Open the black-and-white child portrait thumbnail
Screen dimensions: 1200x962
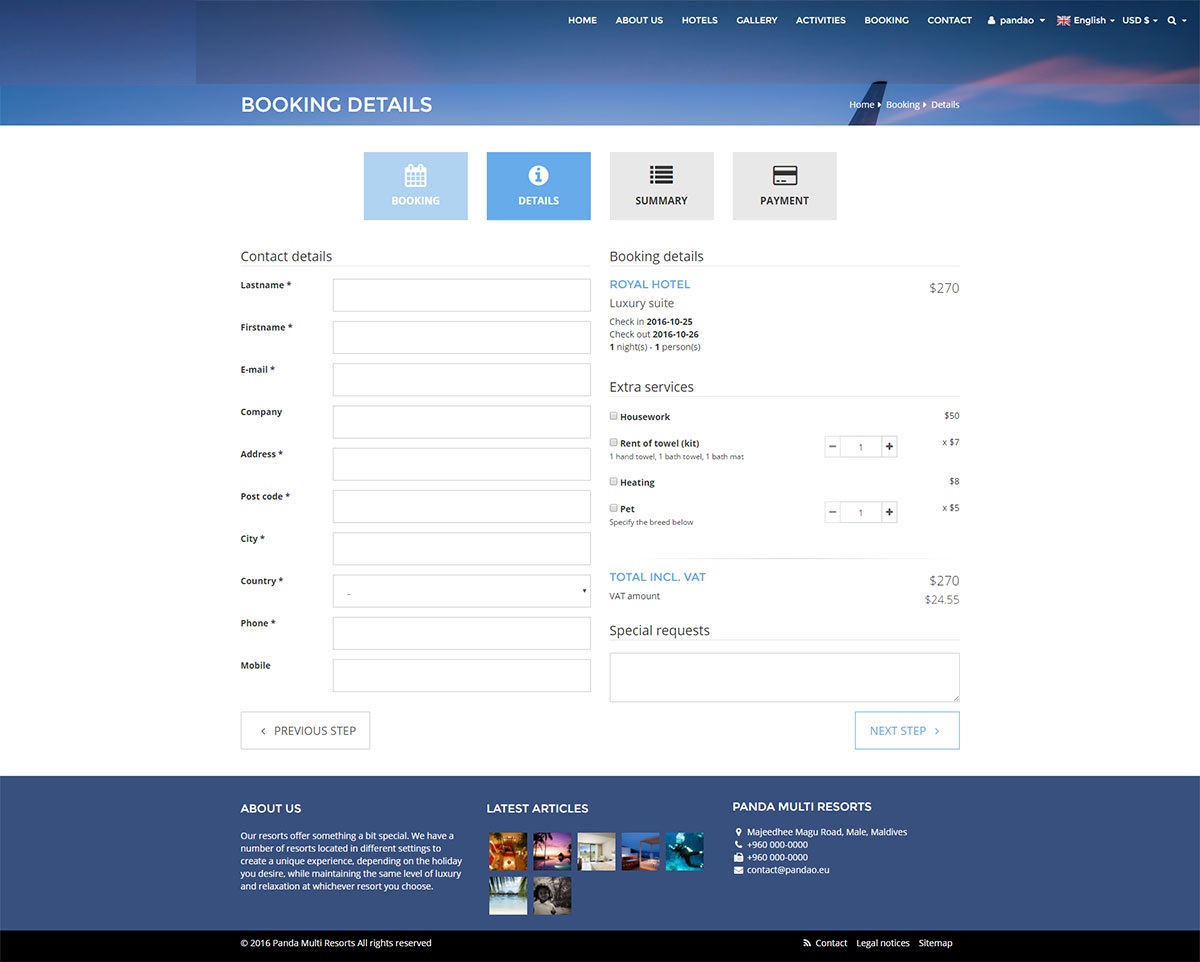(x=552, y=895)
